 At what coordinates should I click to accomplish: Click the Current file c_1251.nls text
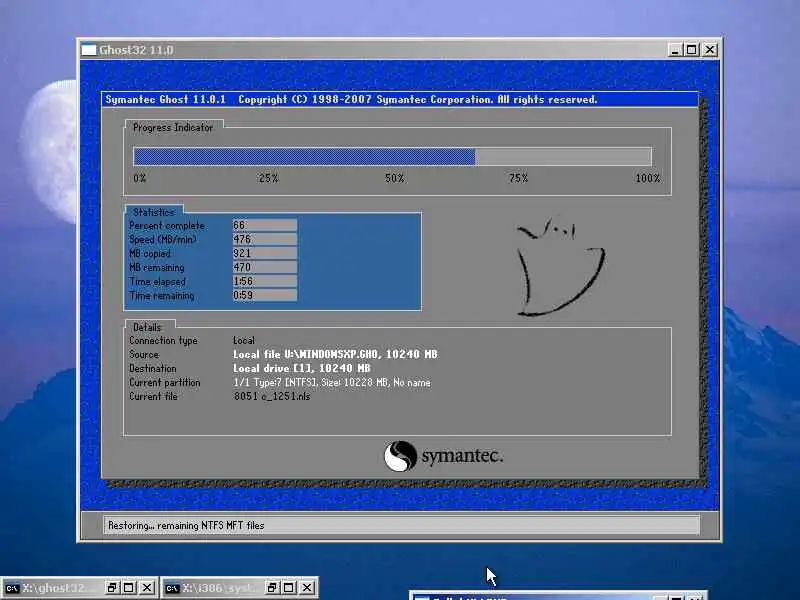271,396
